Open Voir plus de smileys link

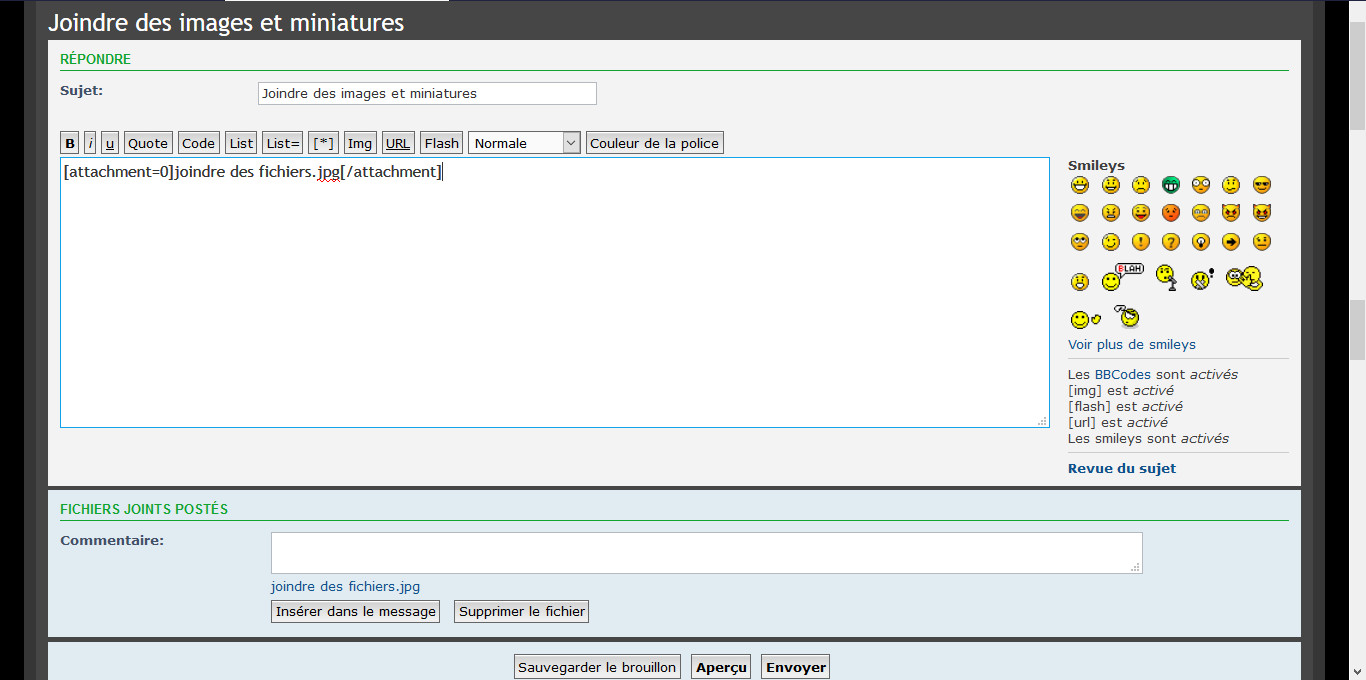[1132, 344]
